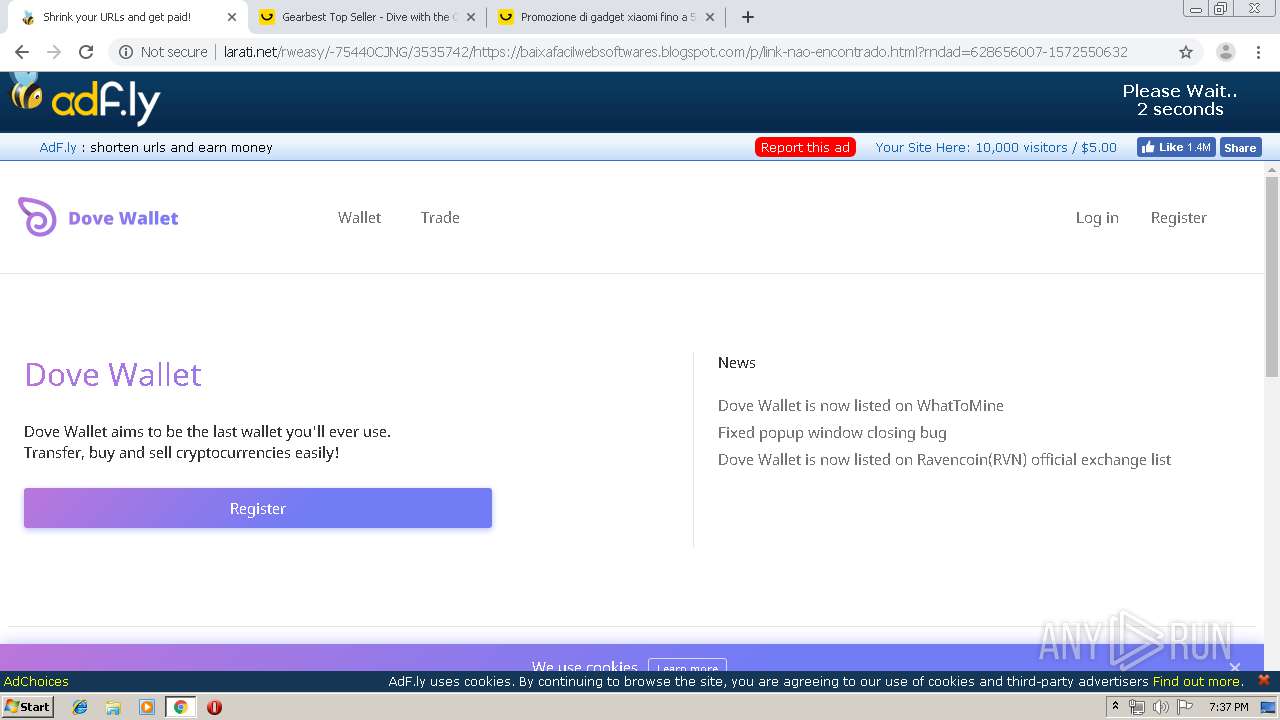This screenshot has width=1280, height=720.
Task: Select the Shrink your URLs tab
Action: coord(128,17)
